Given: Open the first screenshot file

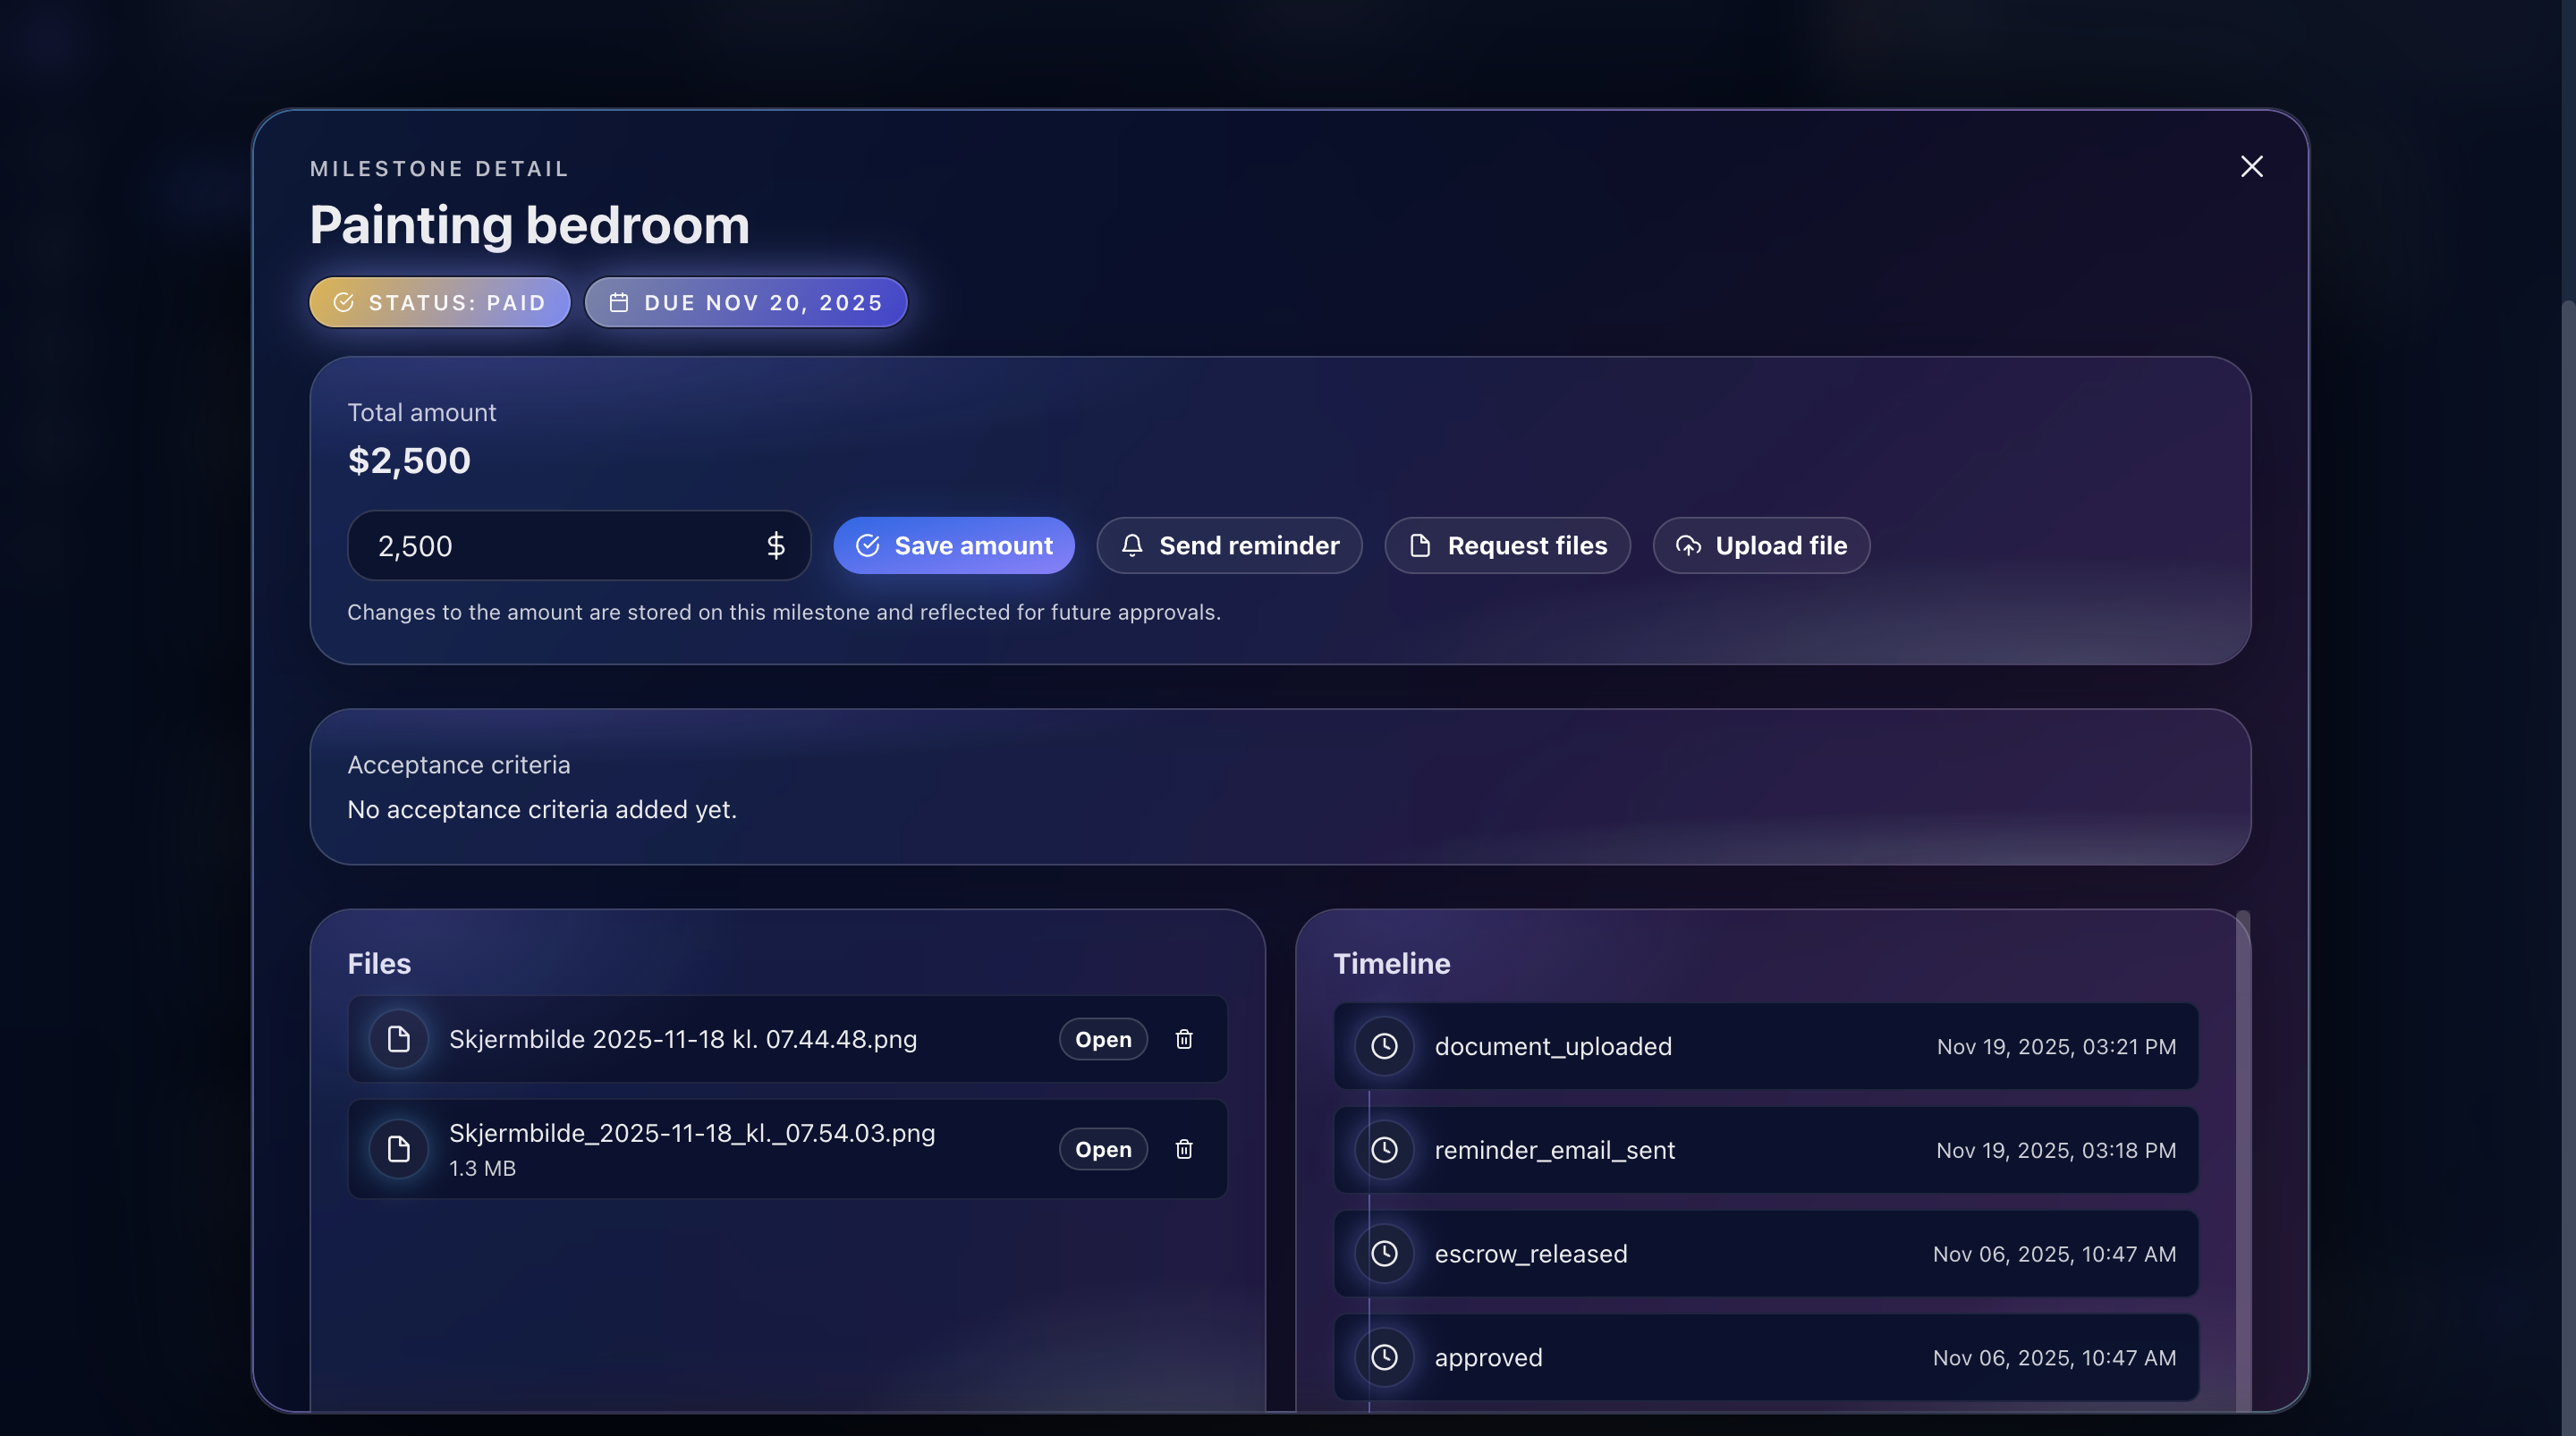Looking at the screenshot, I should pyautogui.click(x=1103, y=1039).
